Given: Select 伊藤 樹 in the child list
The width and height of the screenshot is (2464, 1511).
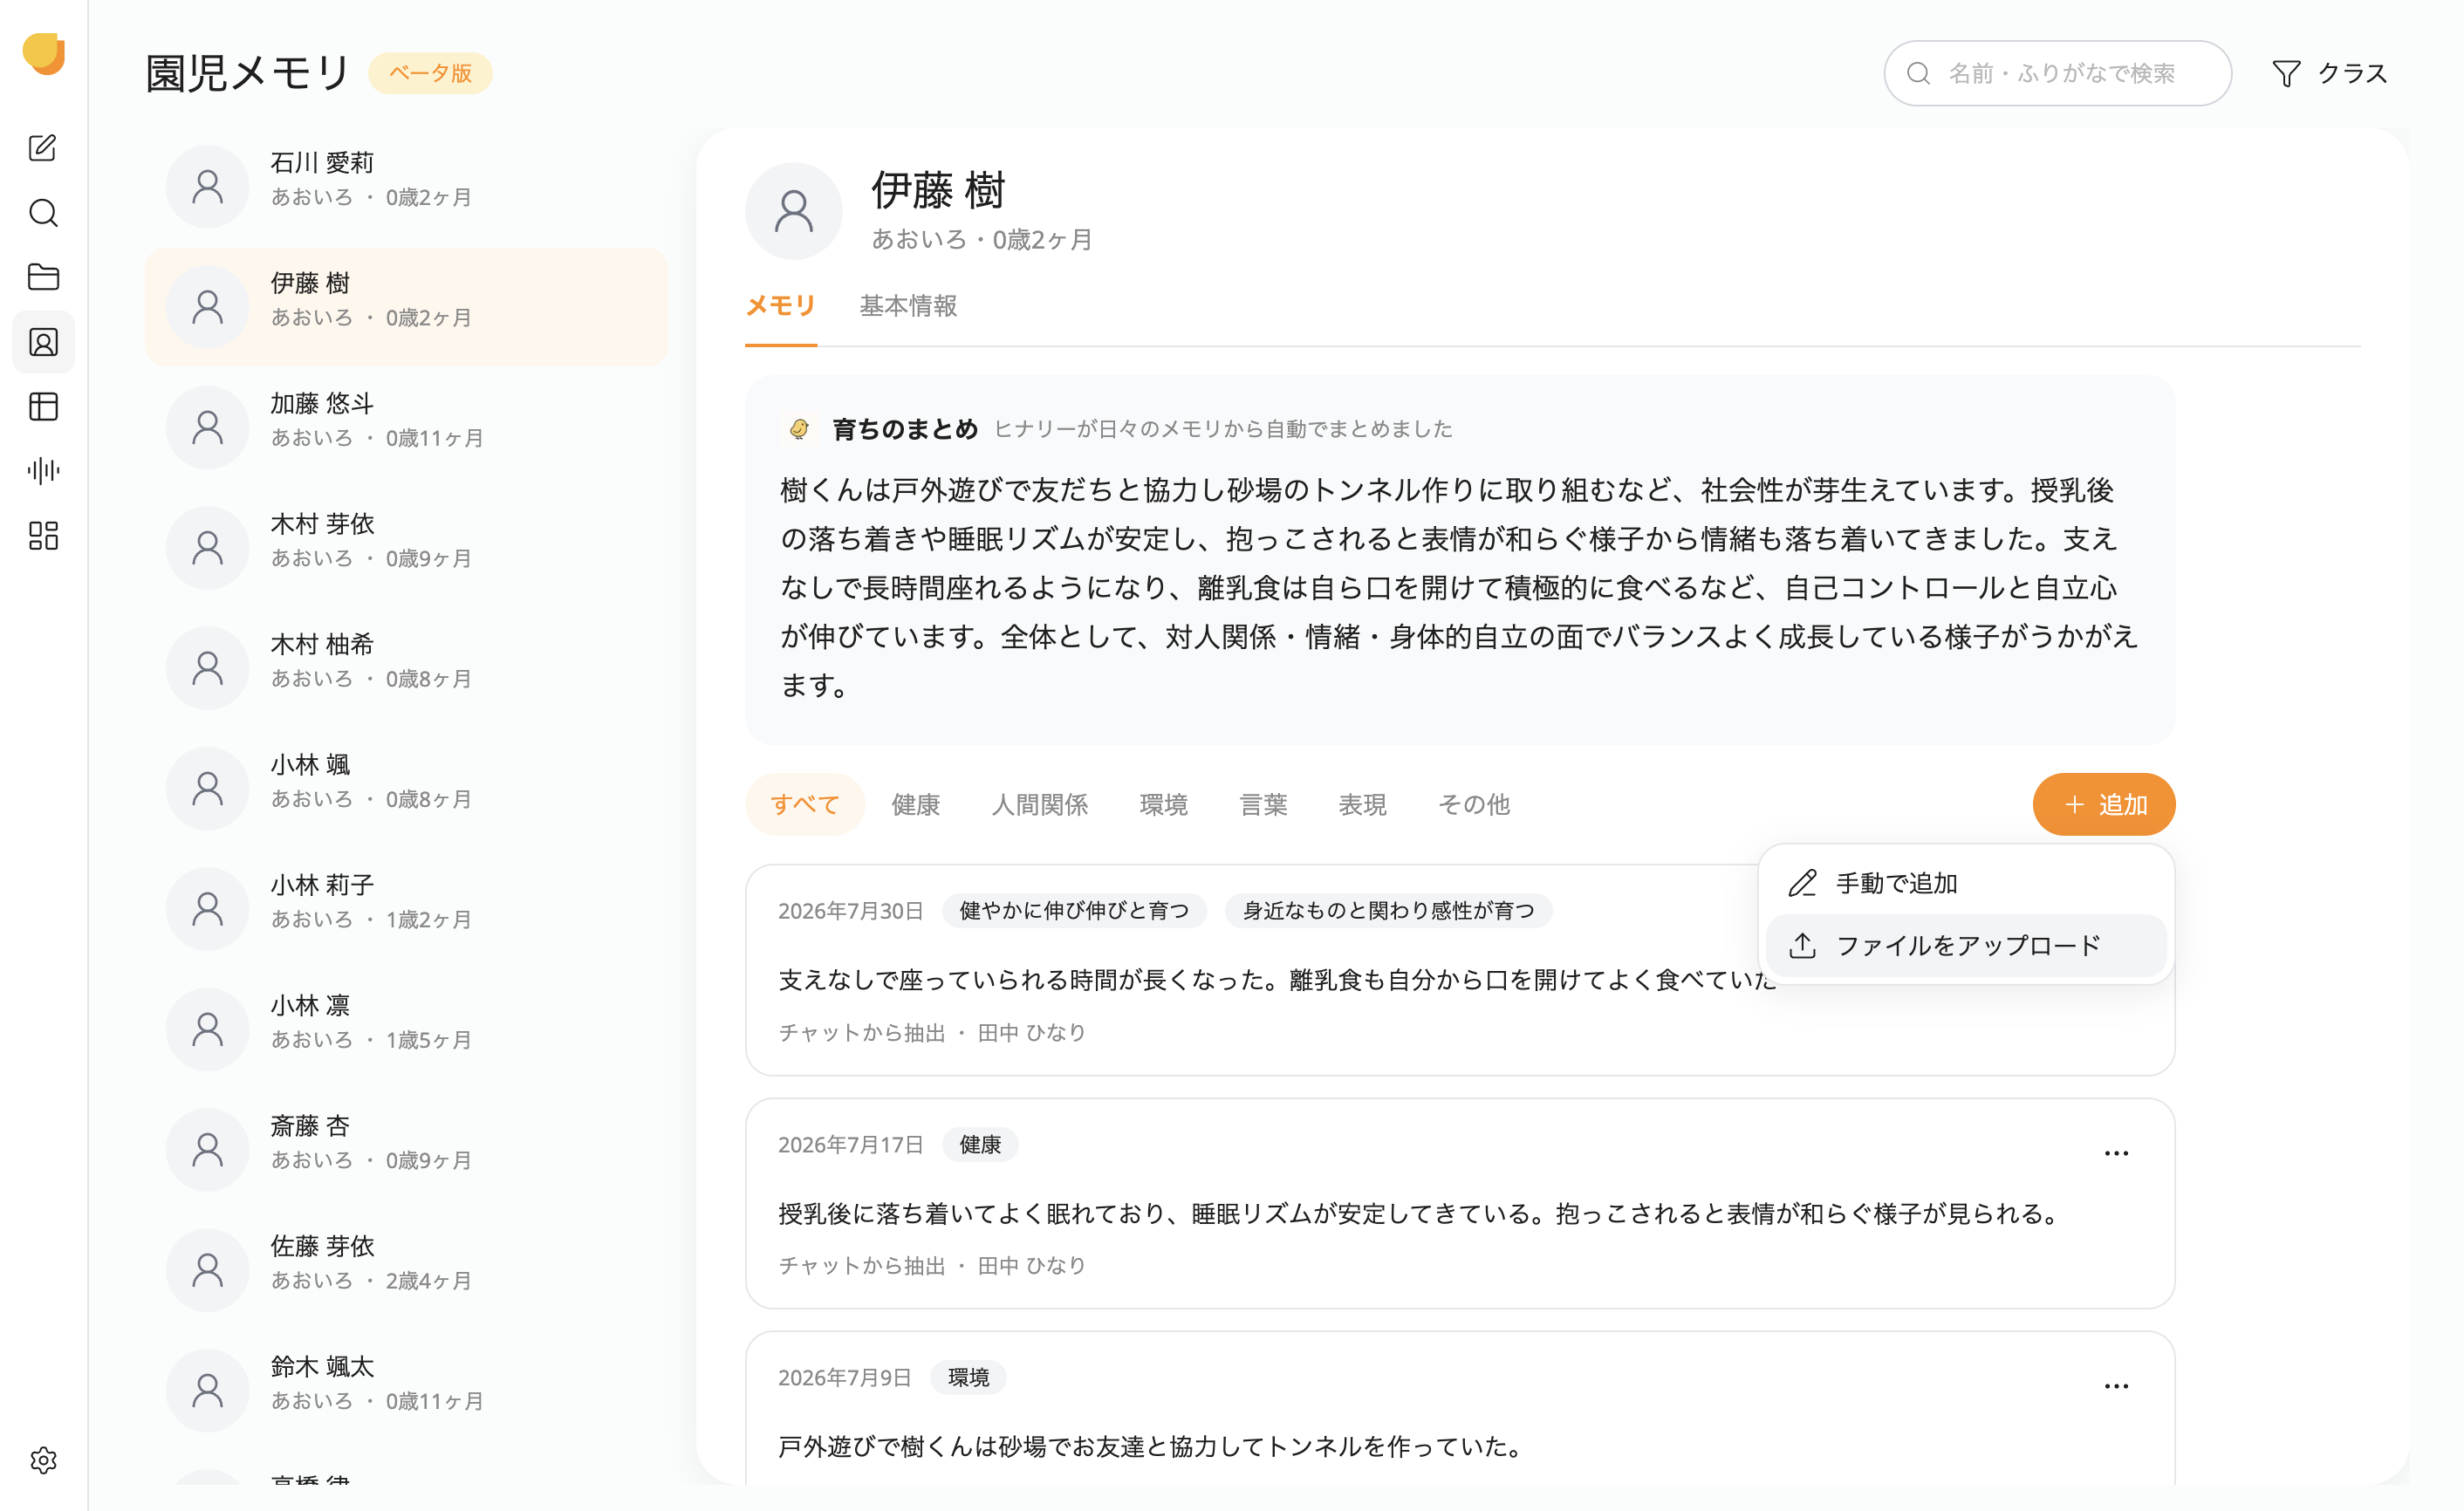Looking at the screenshot, I should point(406,307).
